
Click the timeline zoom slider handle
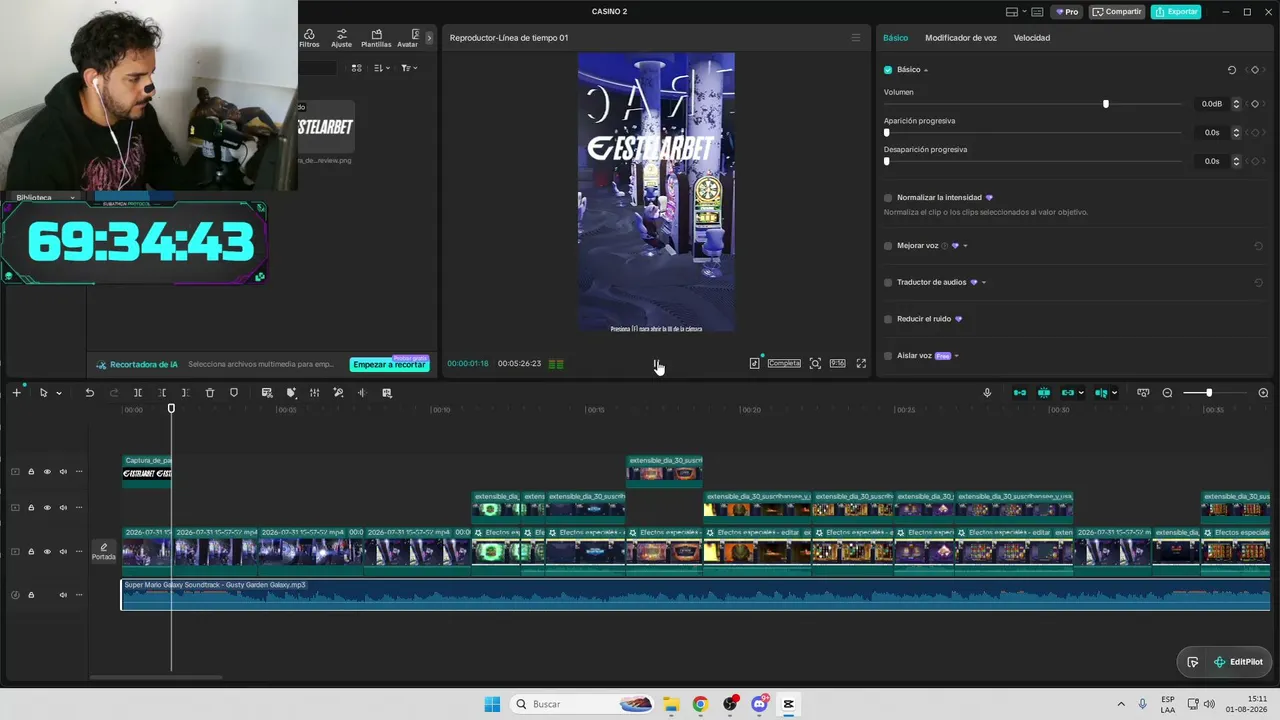tap(1208, 393)
